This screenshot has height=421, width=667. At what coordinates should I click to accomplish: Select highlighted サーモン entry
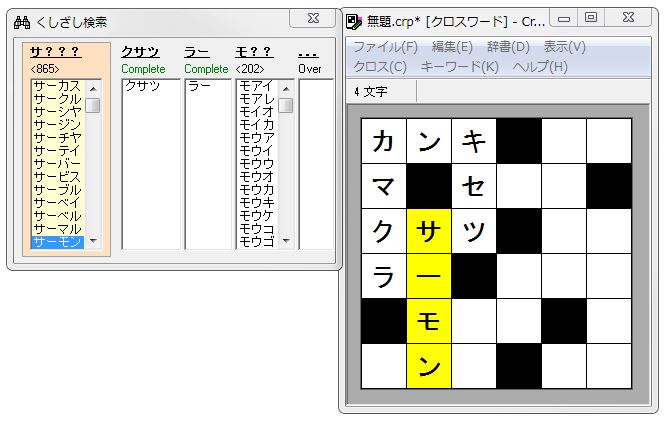(57, 242)
